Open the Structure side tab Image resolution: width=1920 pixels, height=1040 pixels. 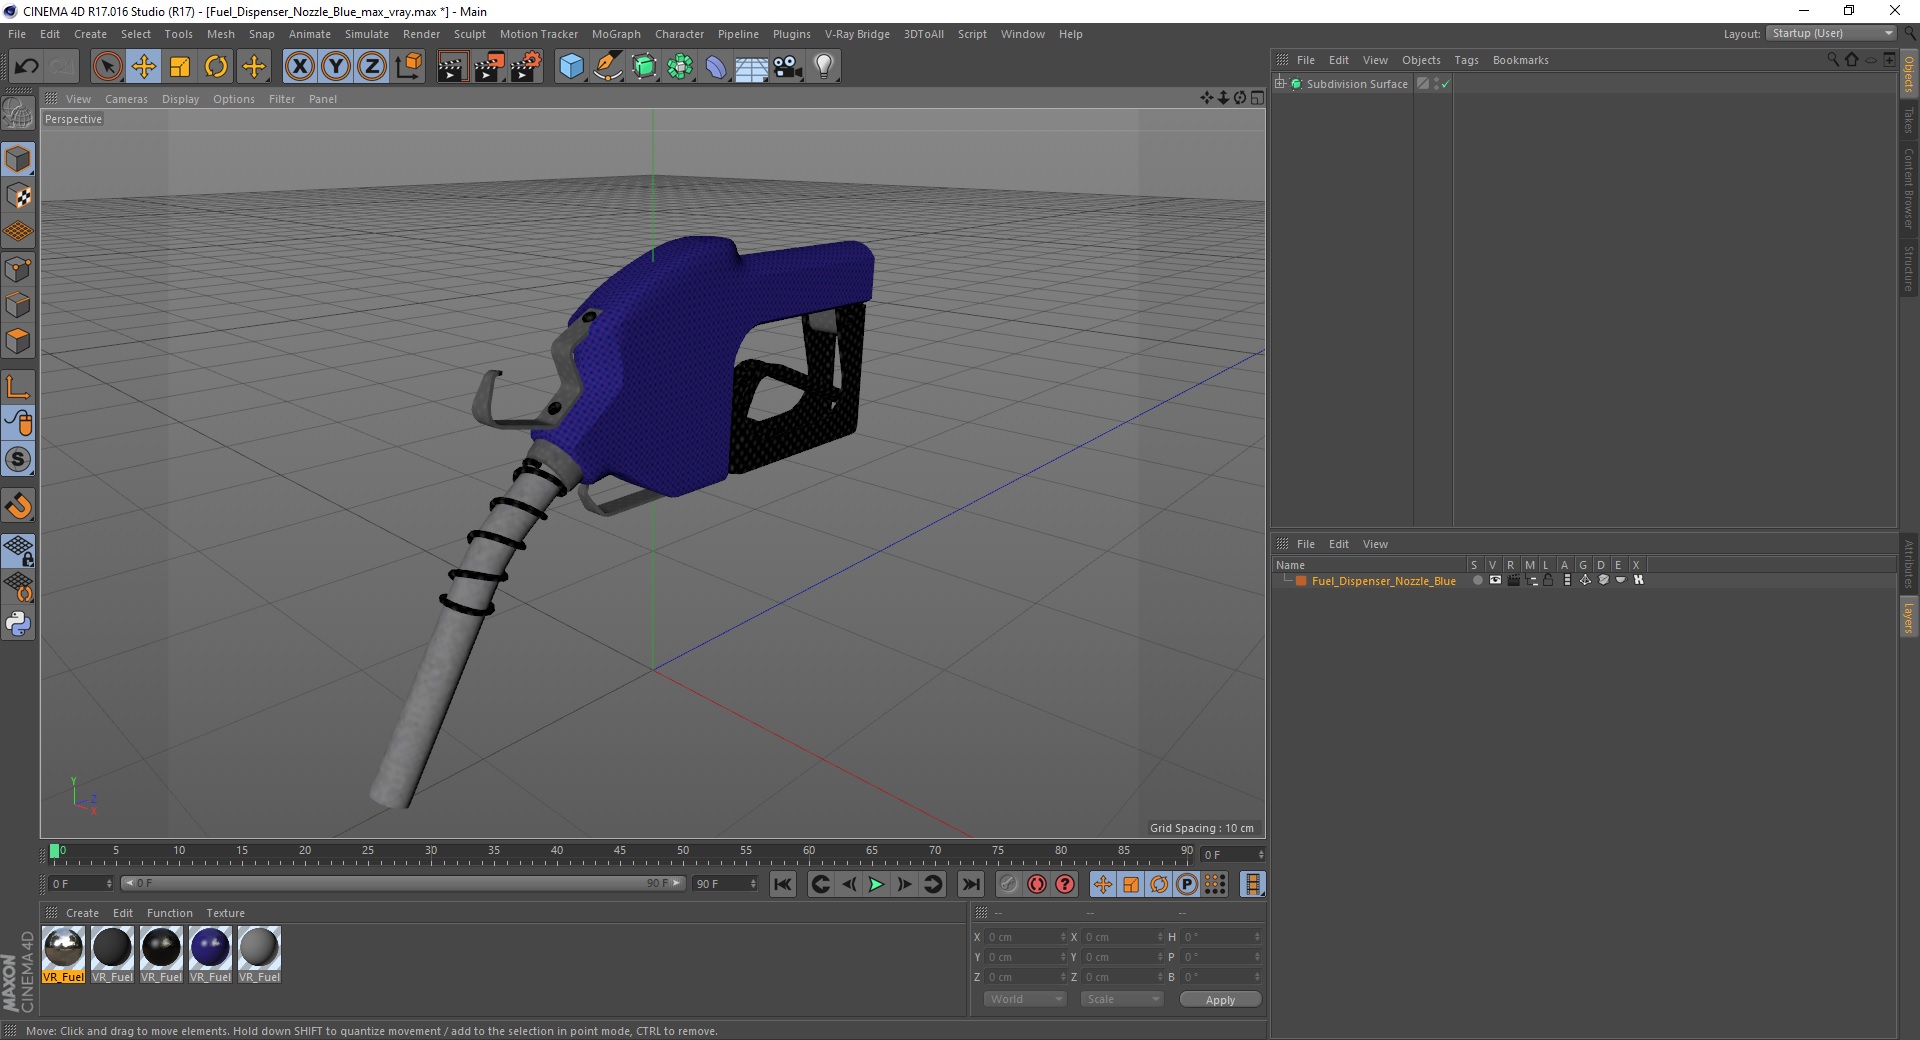[1909, 268]
